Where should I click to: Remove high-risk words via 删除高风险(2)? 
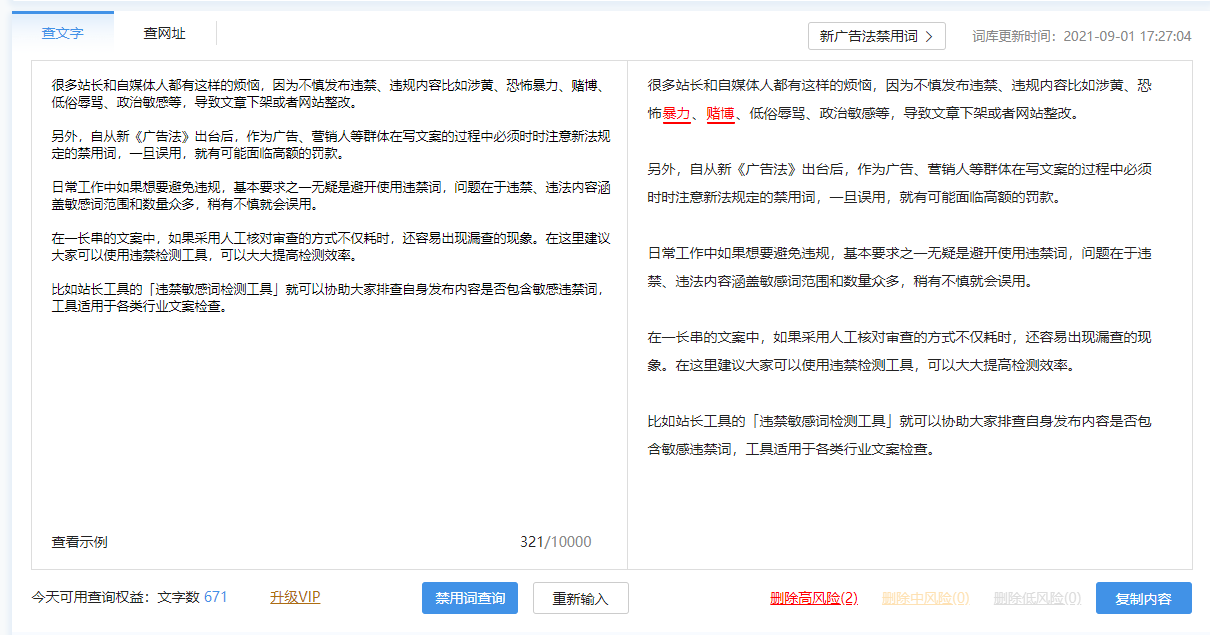tap(813, 598)
